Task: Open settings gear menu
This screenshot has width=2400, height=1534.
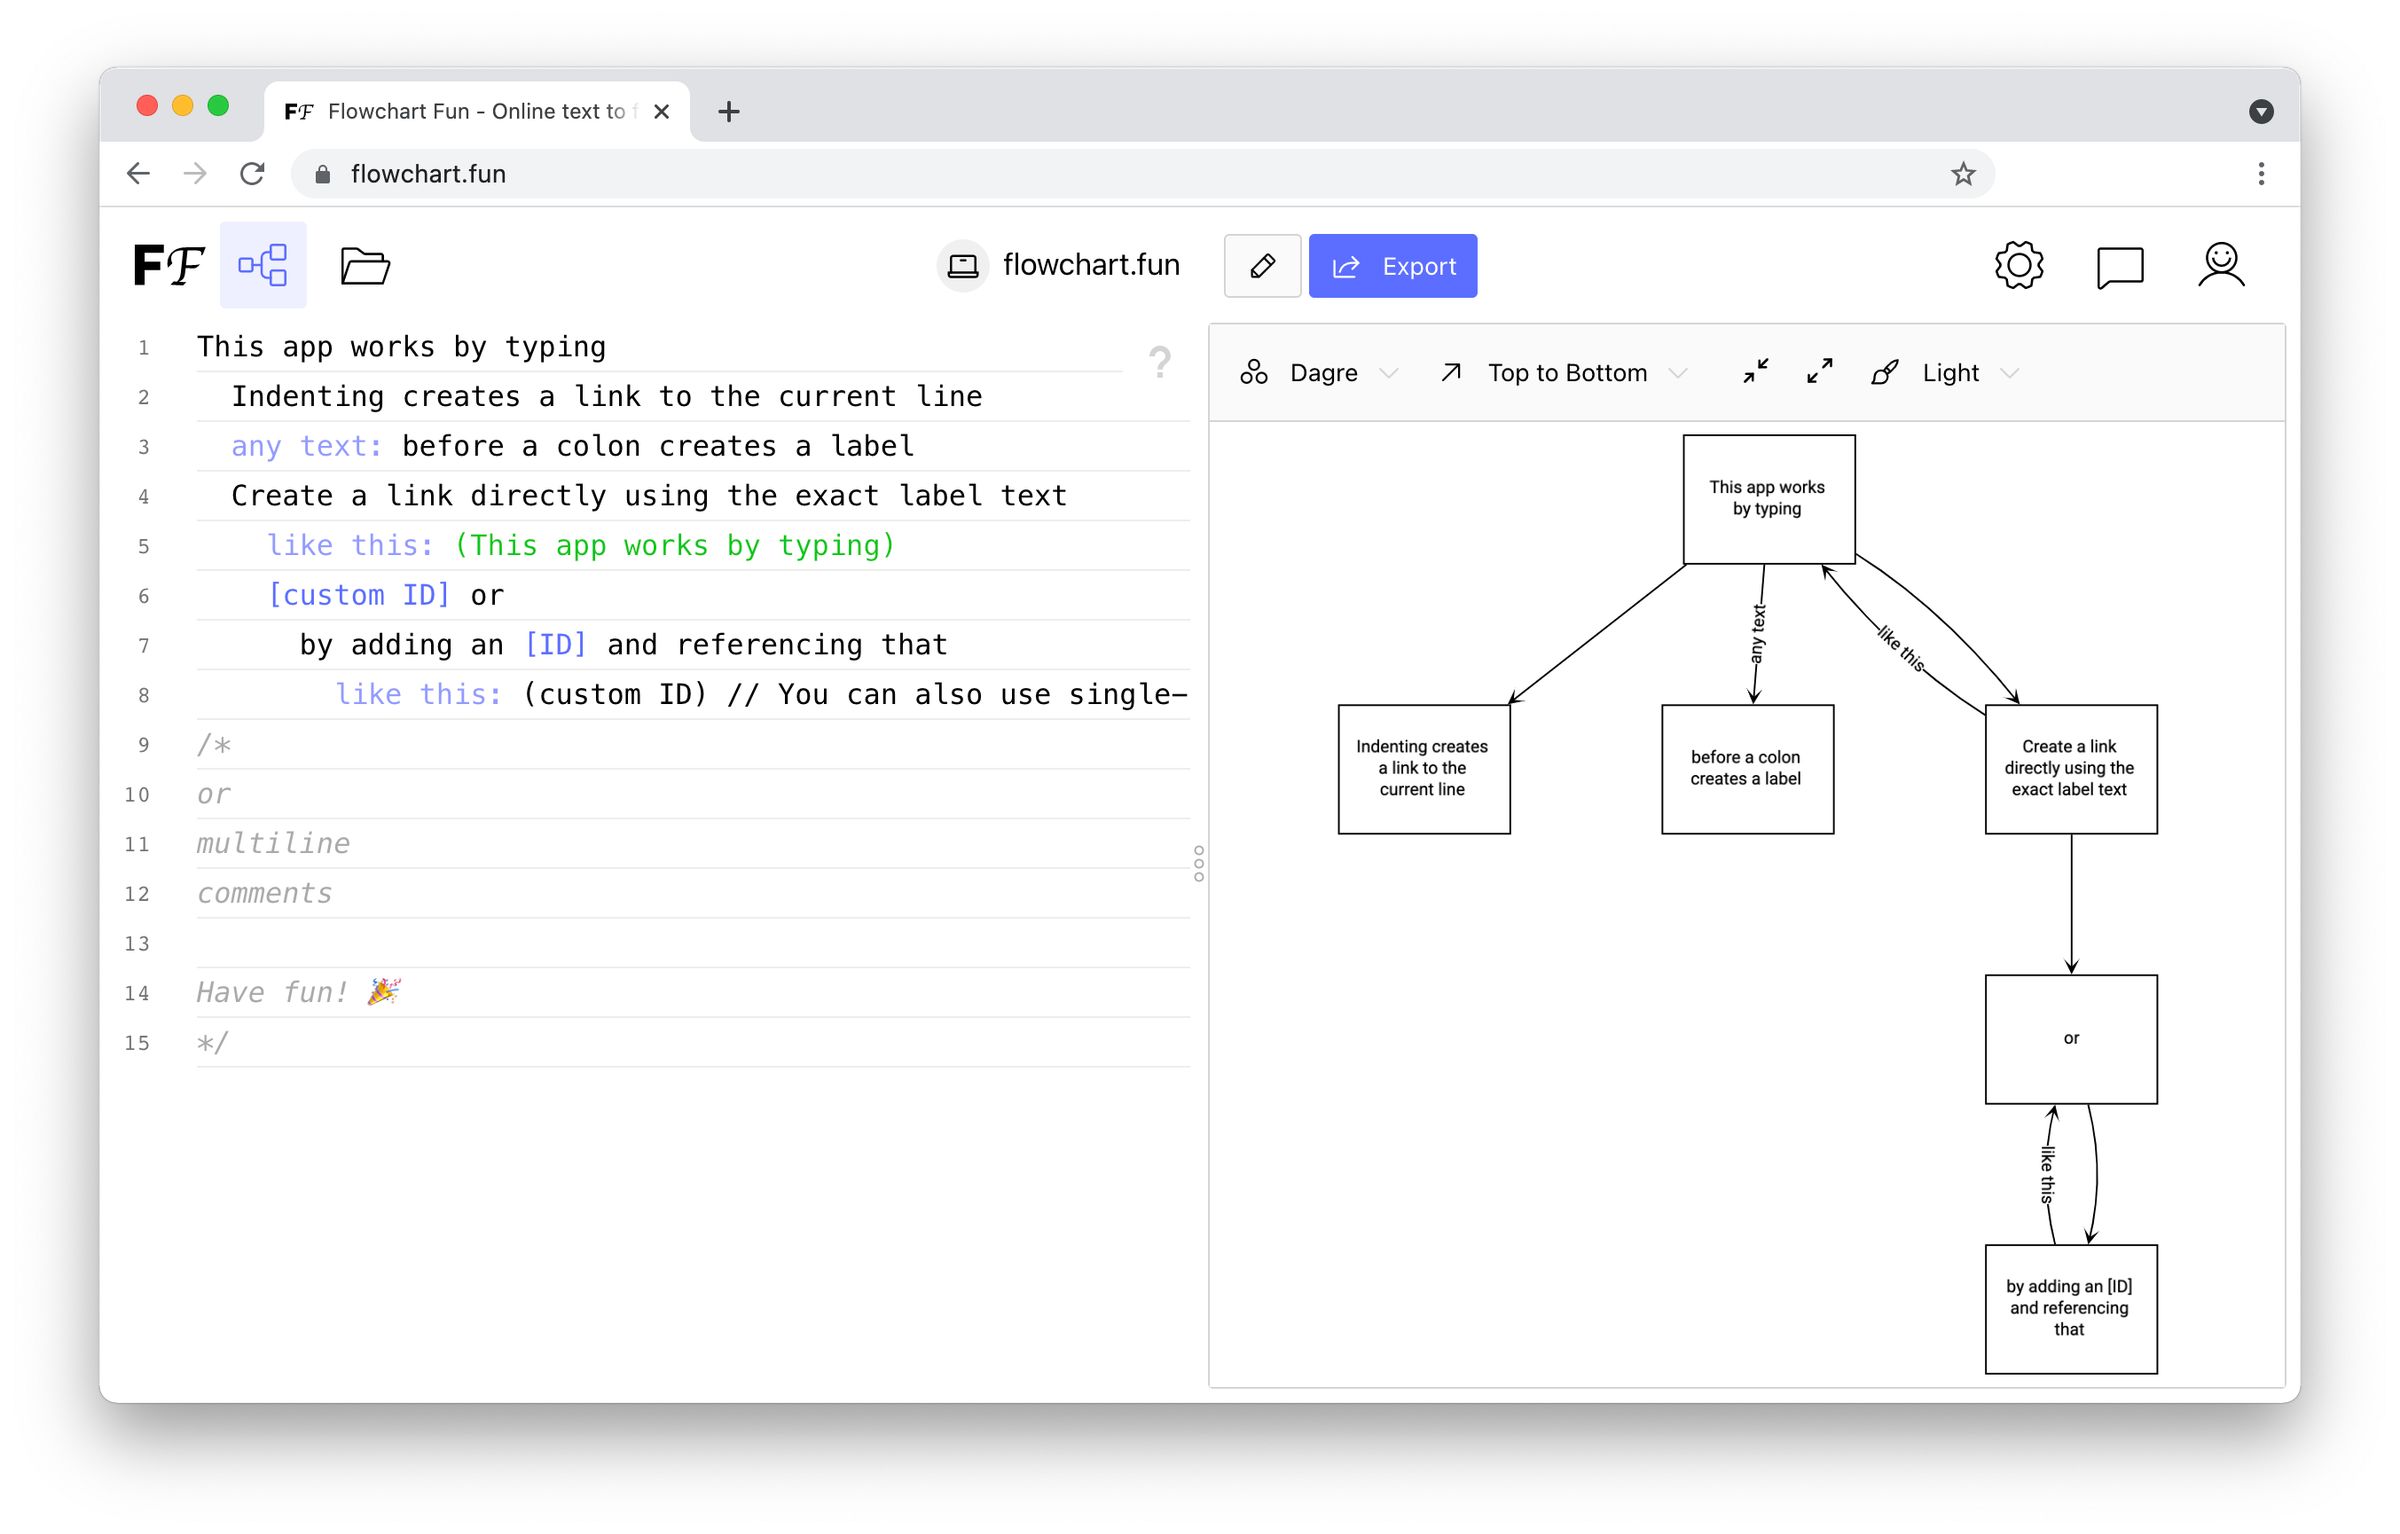Action: [x=2019, y=266]
